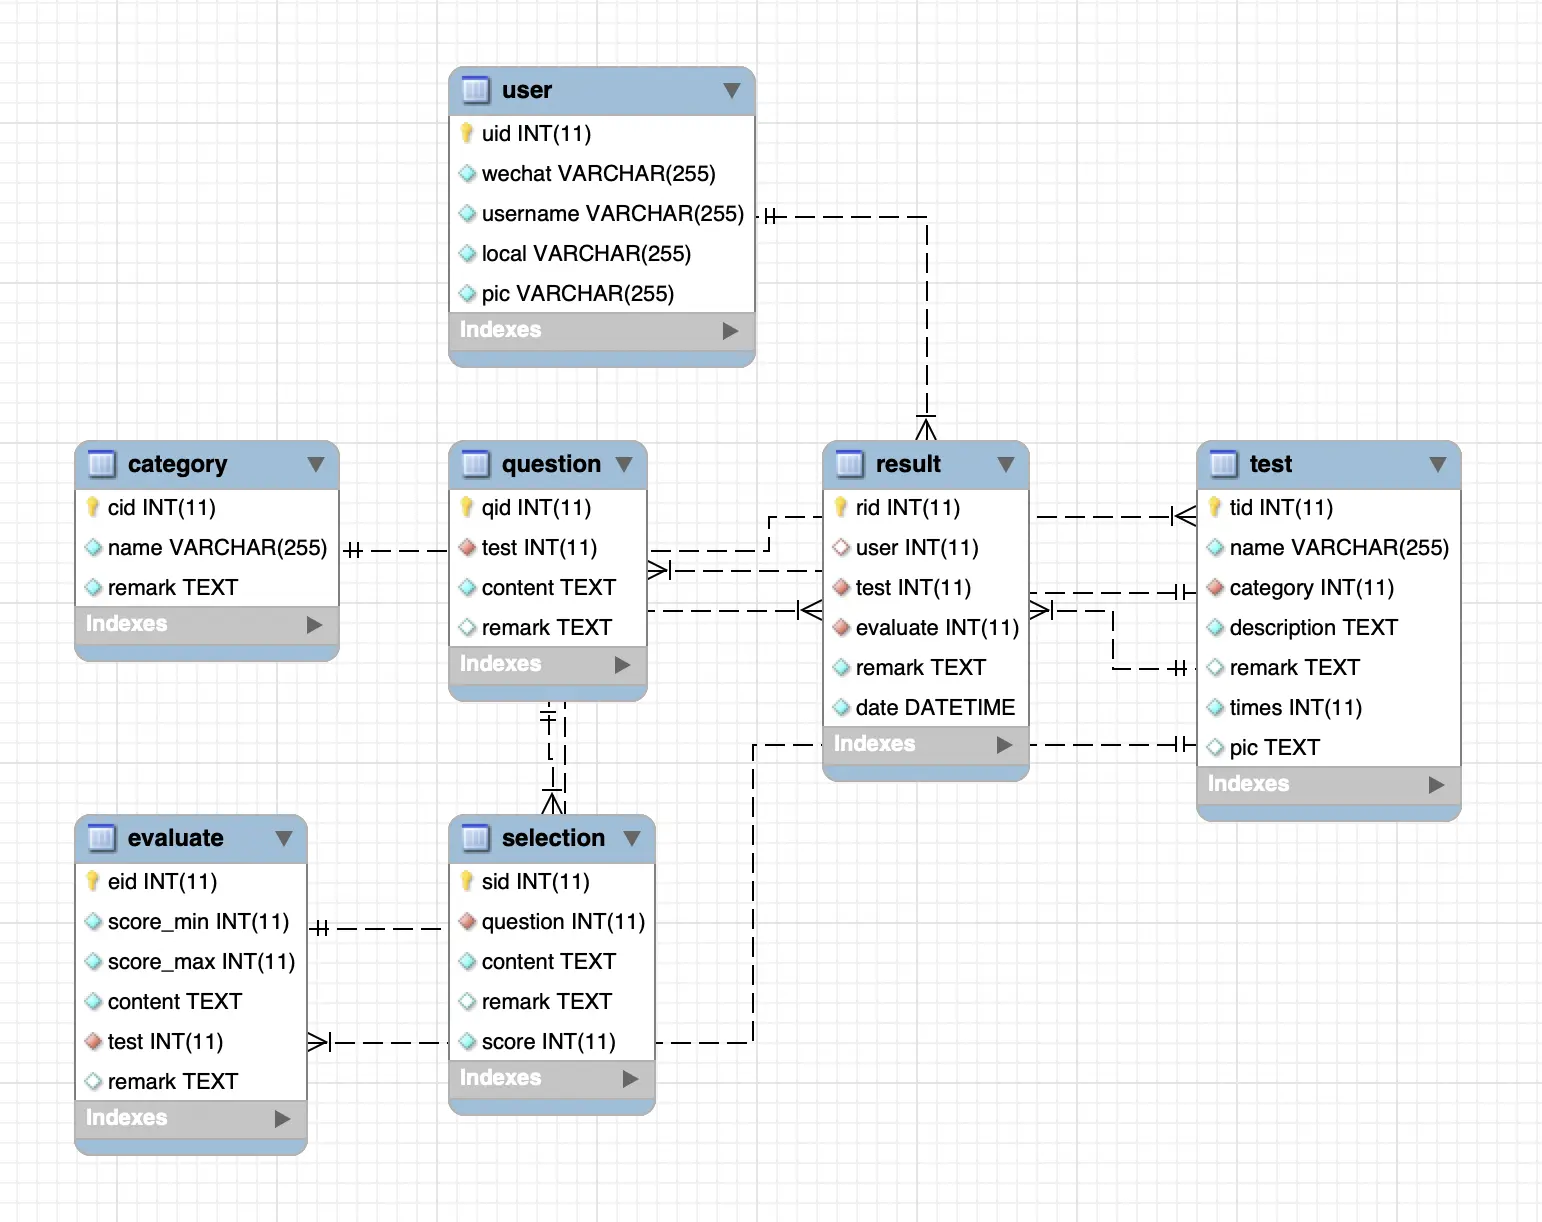This screenshot has height=1222, width=1542.
Task: Click the qid primary key icon
Action: point(467,507)
